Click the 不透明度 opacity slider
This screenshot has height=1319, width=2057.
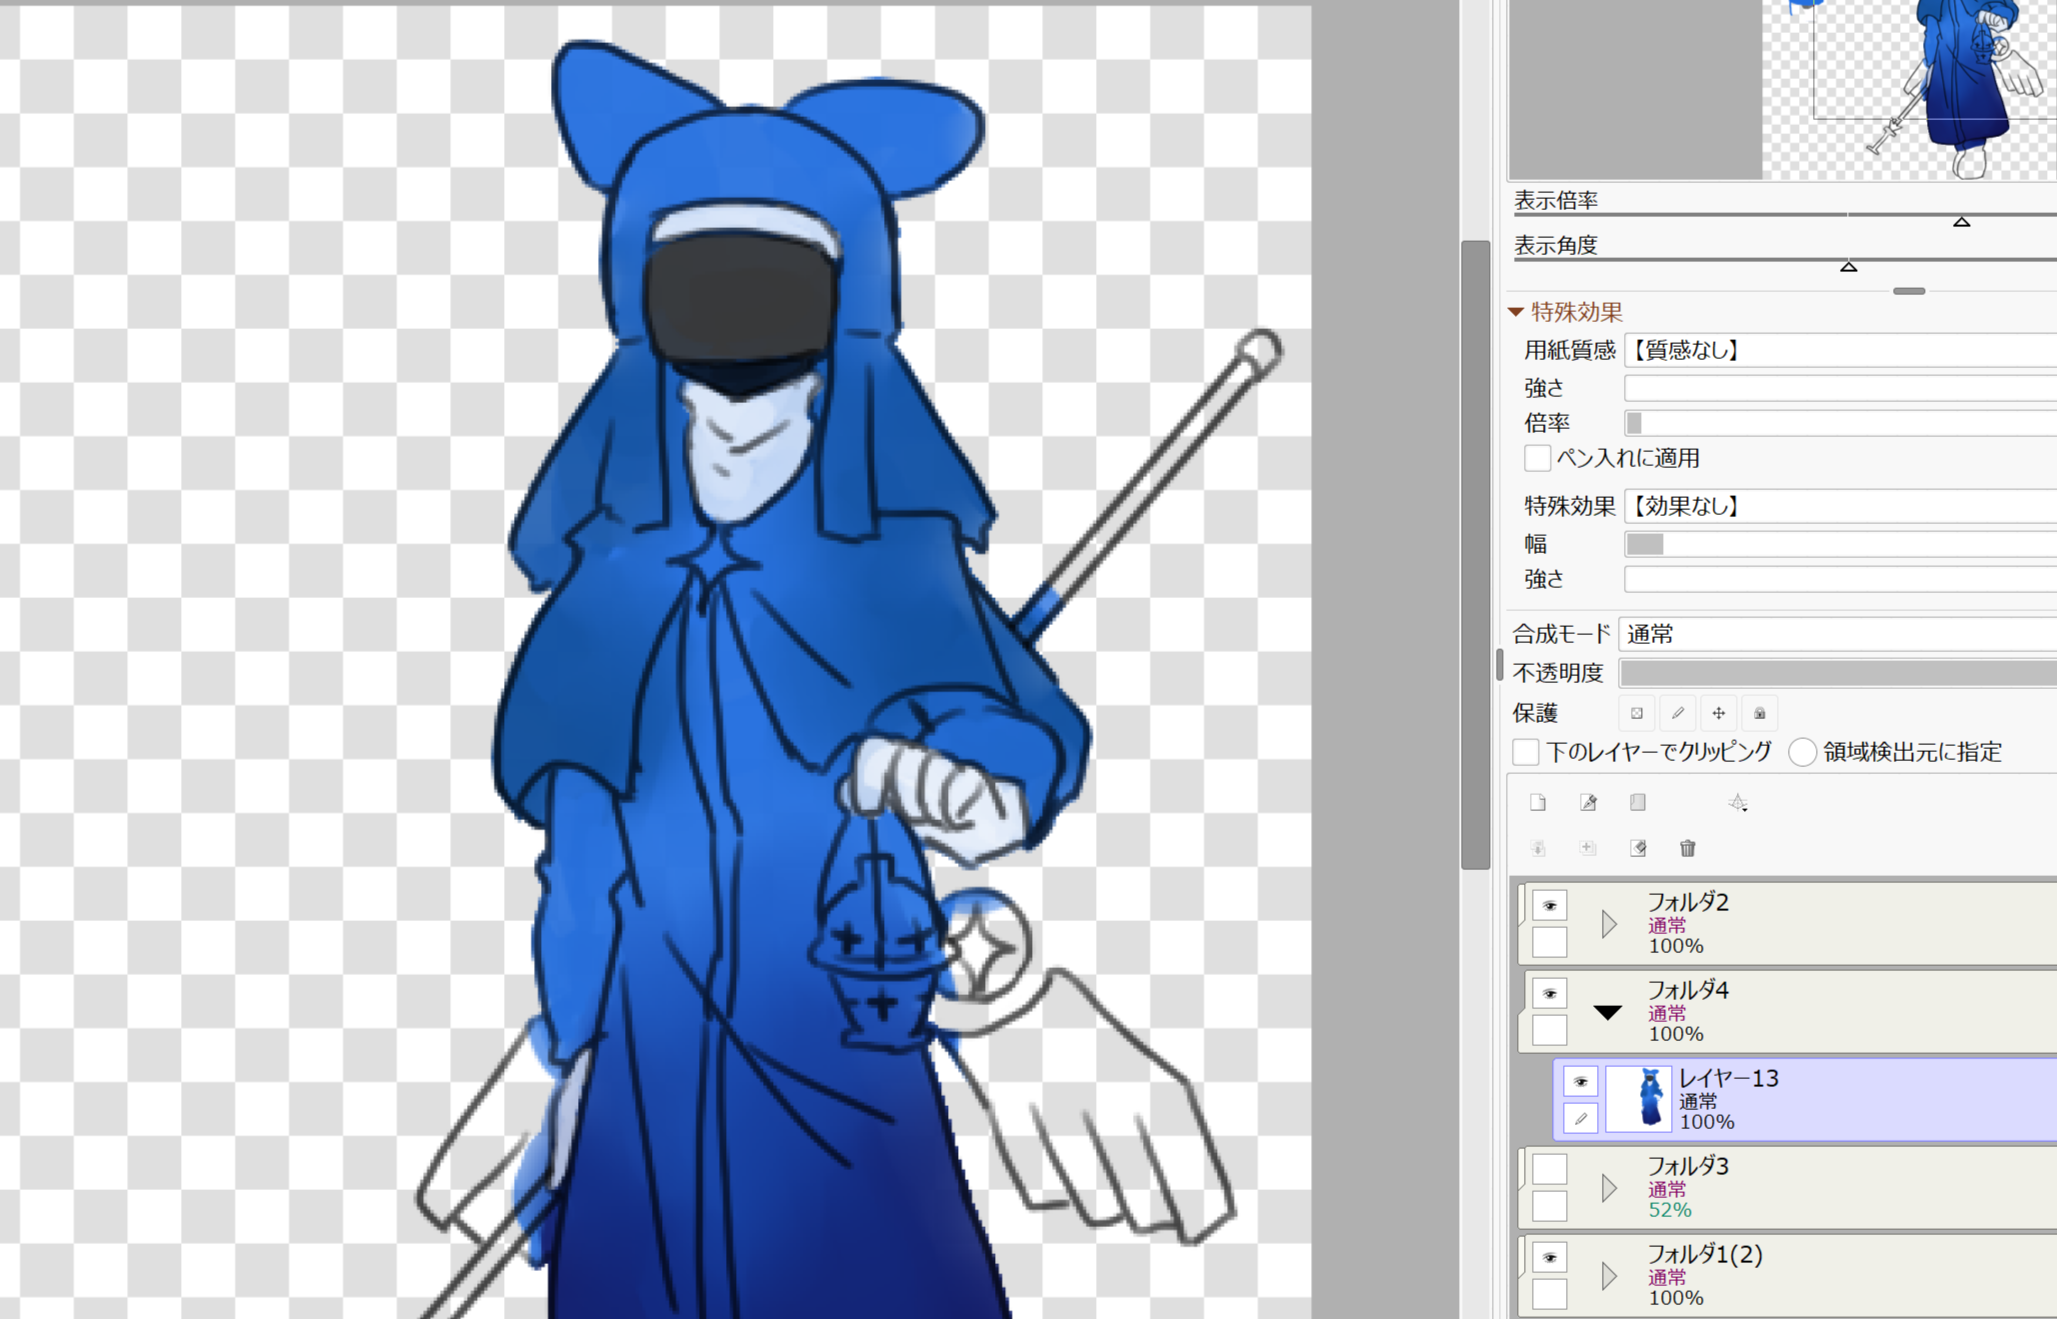[1836, 673]
